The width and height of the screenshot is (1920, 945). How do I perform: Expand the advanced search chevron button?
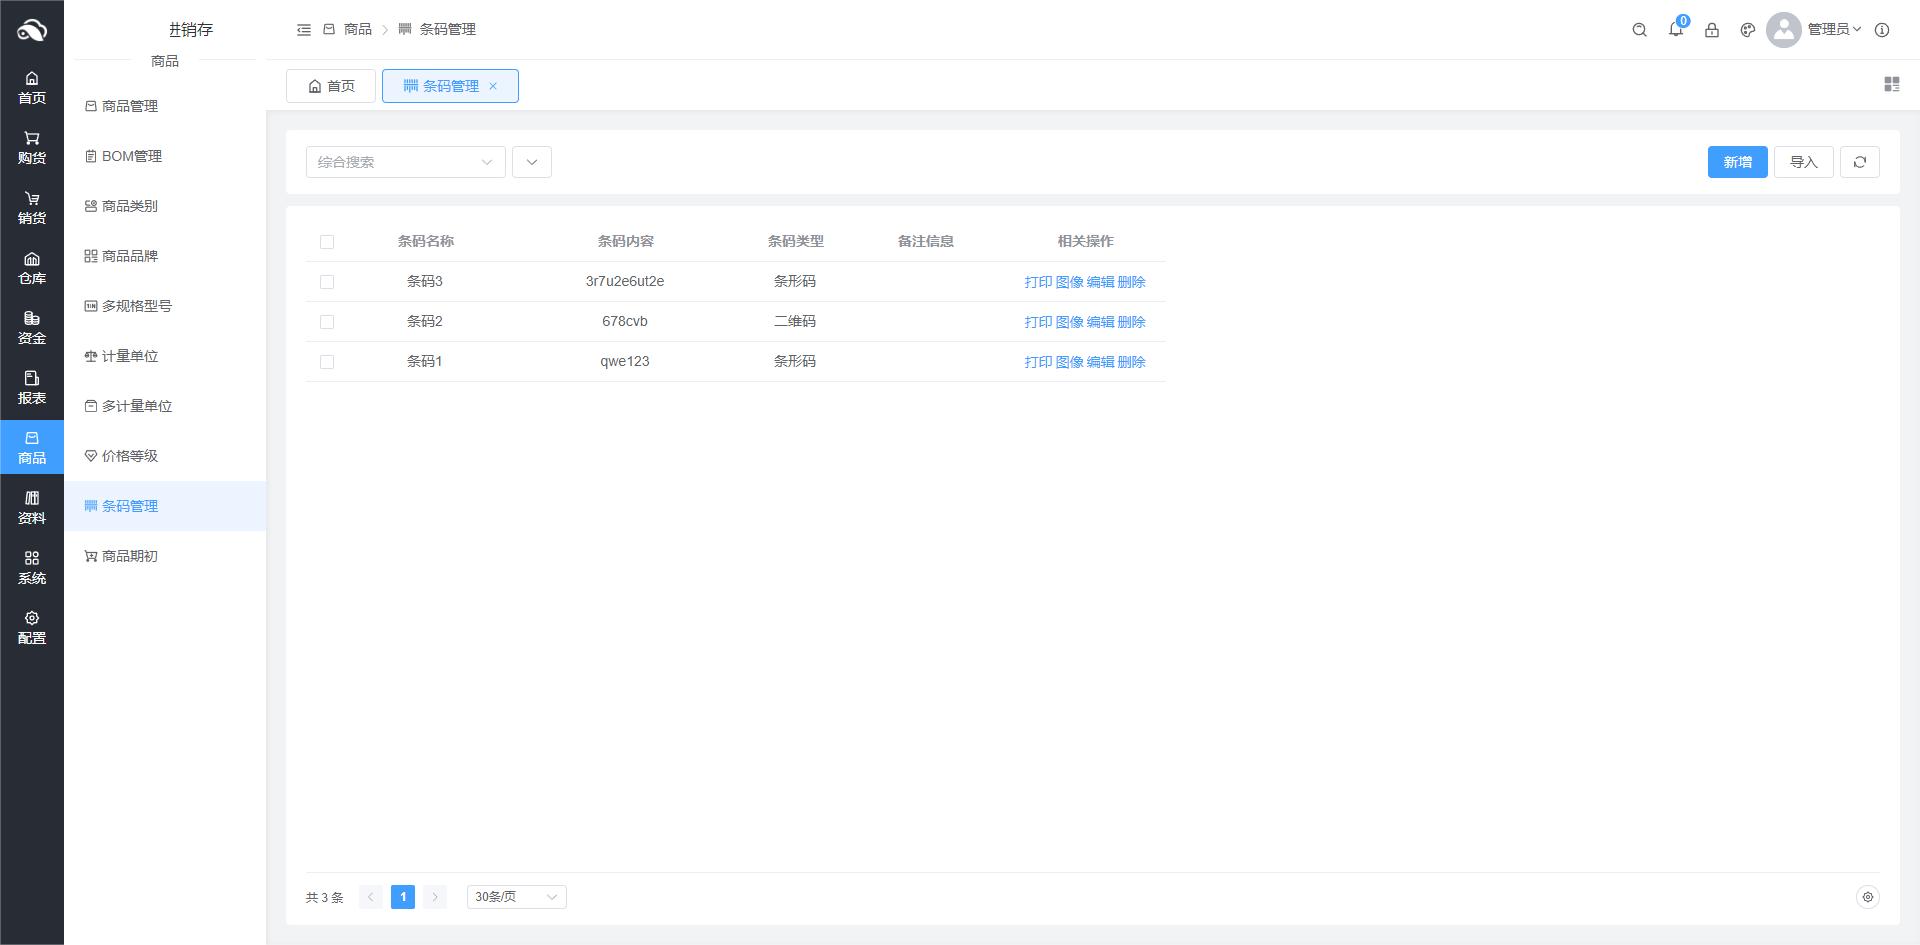pos(532,162)
